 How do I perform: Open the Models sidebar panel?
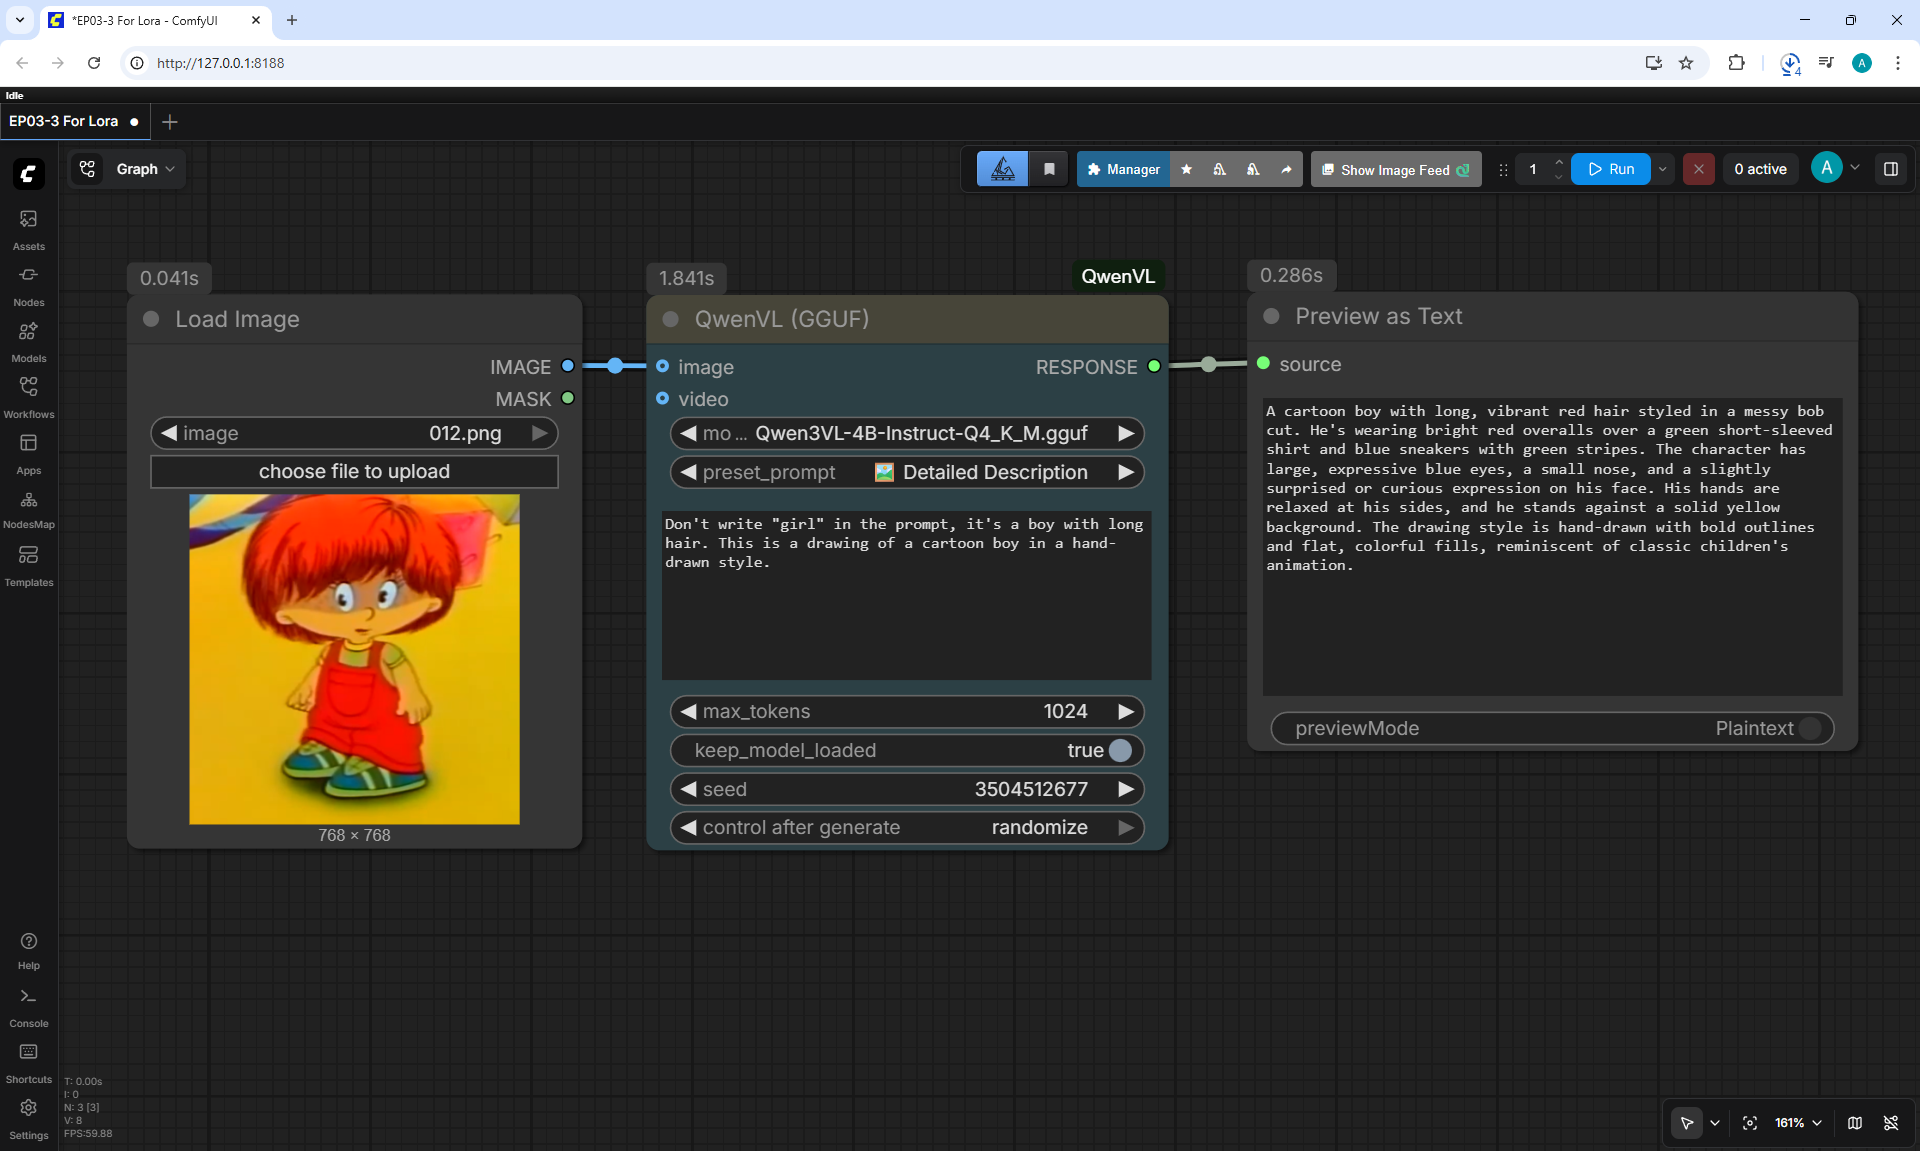click(x=28, y=341)
